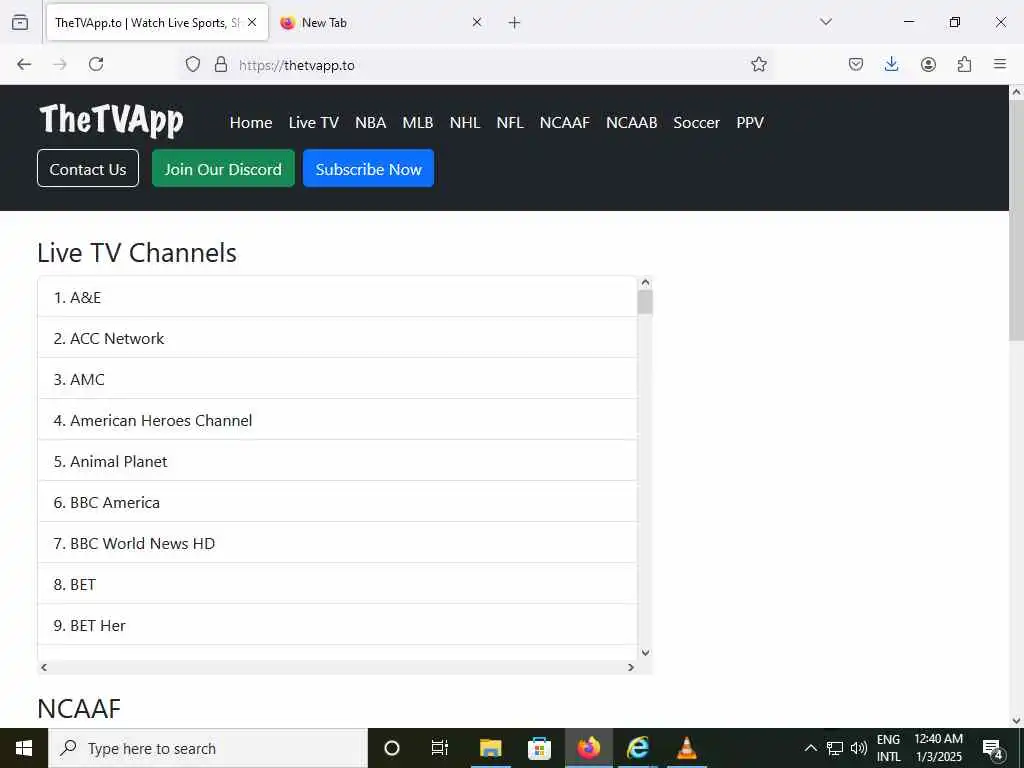Click channel list scroll left arrow
This screenshot has height=768, width=1024.
click(x=44, y=667)
